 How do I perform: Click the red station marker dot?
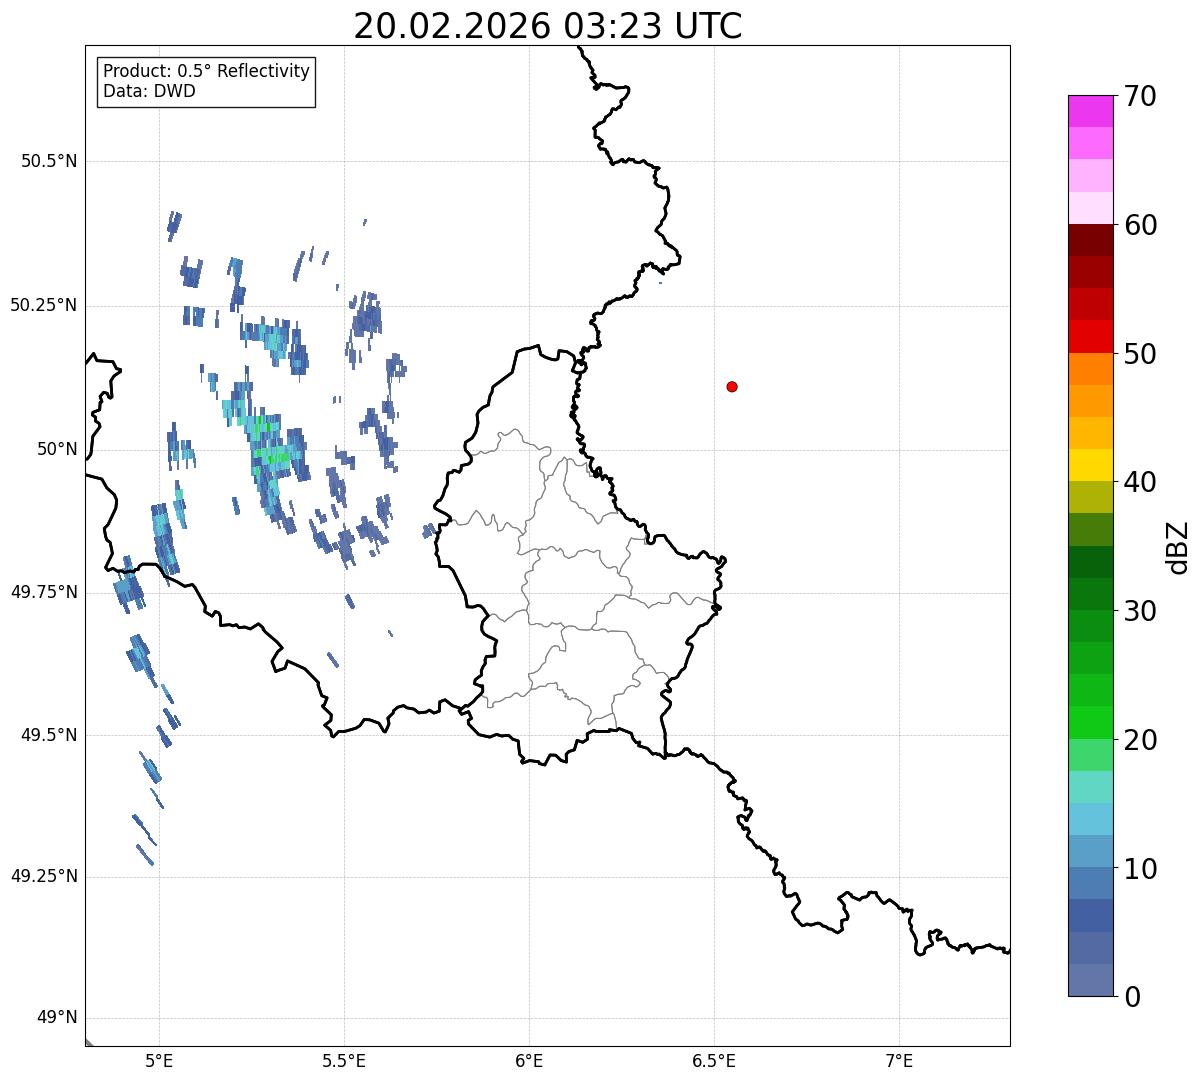click(x=732, y=386)
